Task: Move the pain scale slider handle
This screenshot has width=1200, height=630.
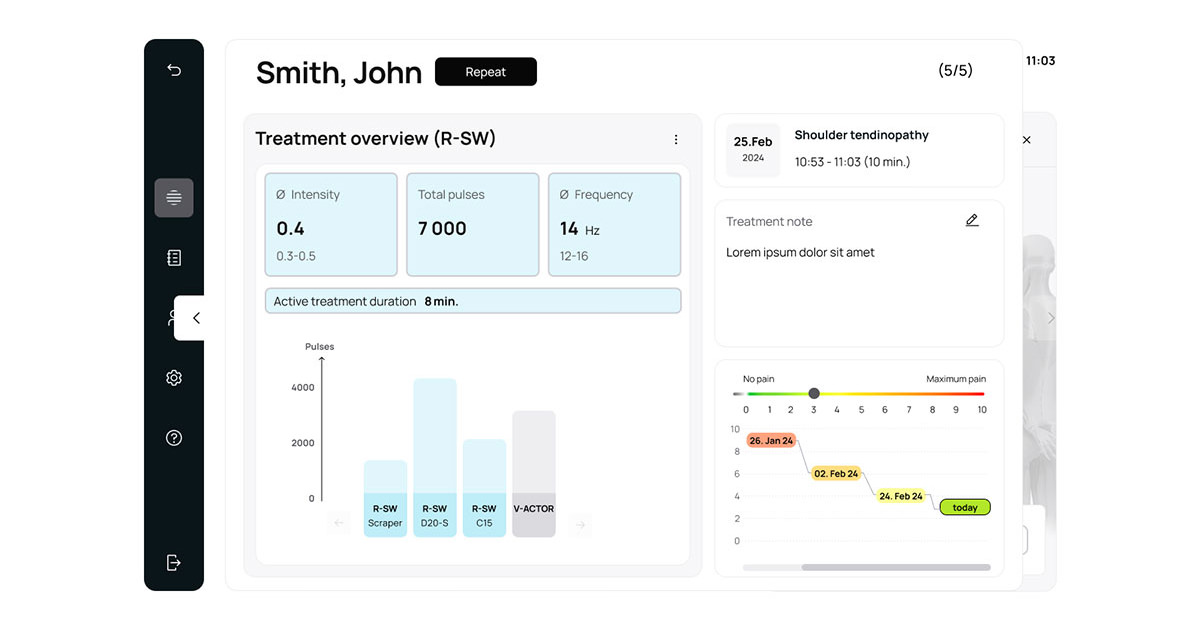Action: (814, 394)
